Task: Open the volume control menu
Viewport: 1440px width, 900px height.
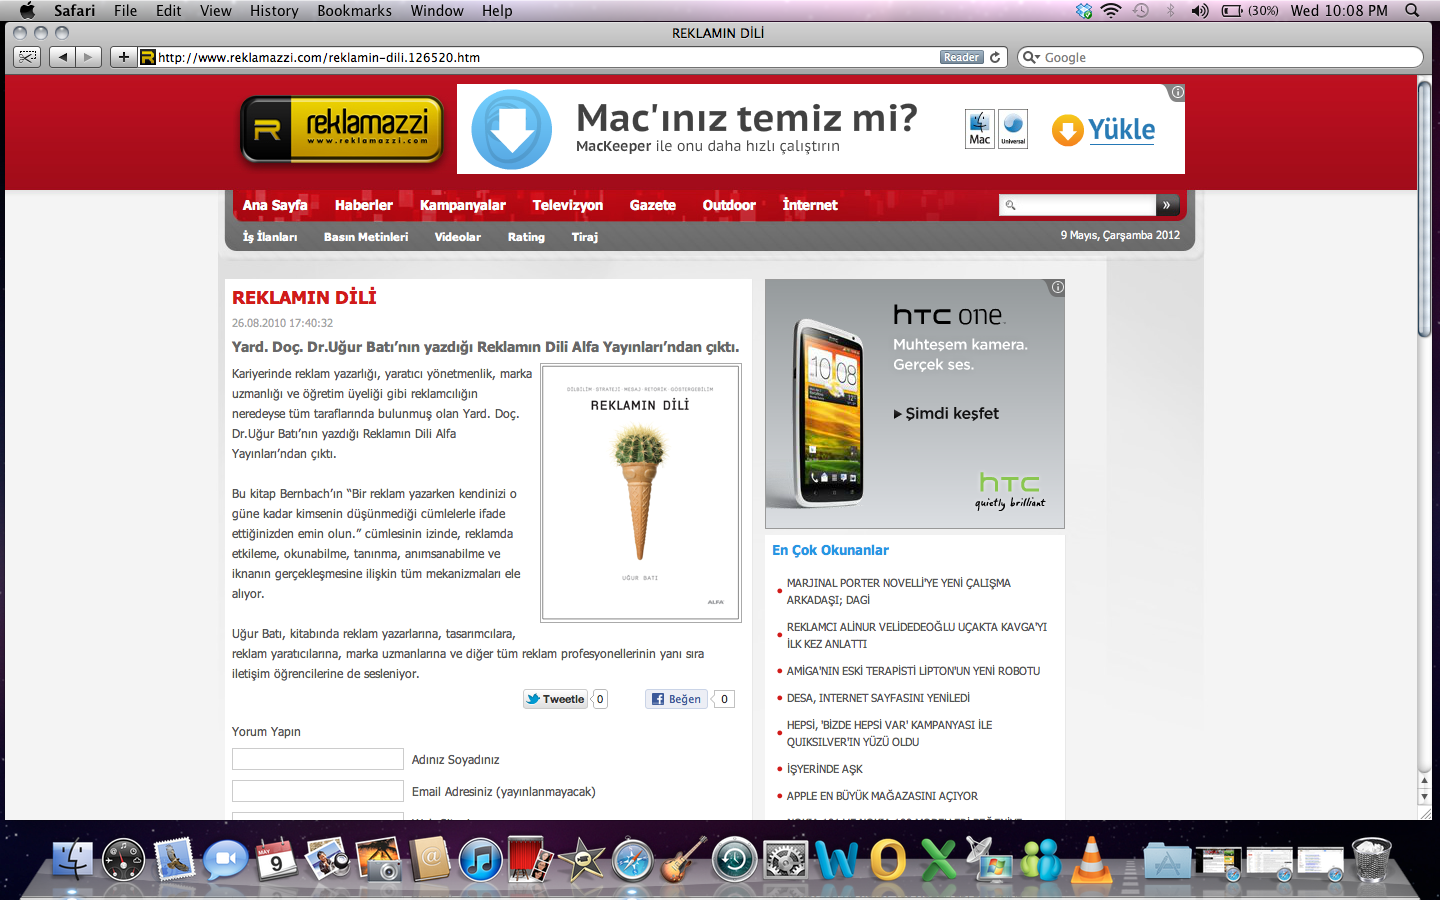Action: (x=1200, y=10)
